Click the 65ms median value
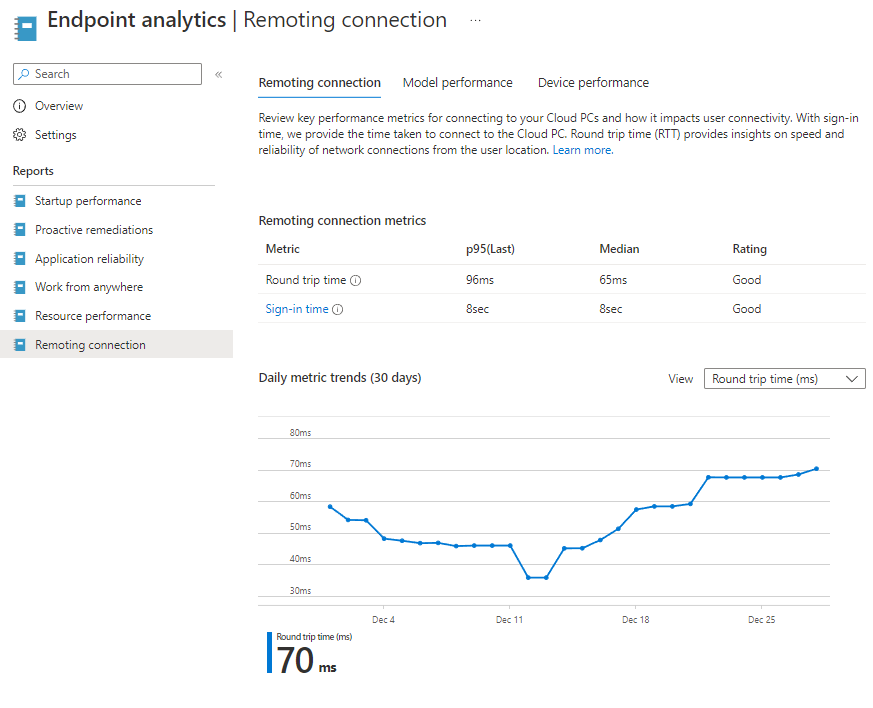The image size is (873, 708). click(613, 280)
